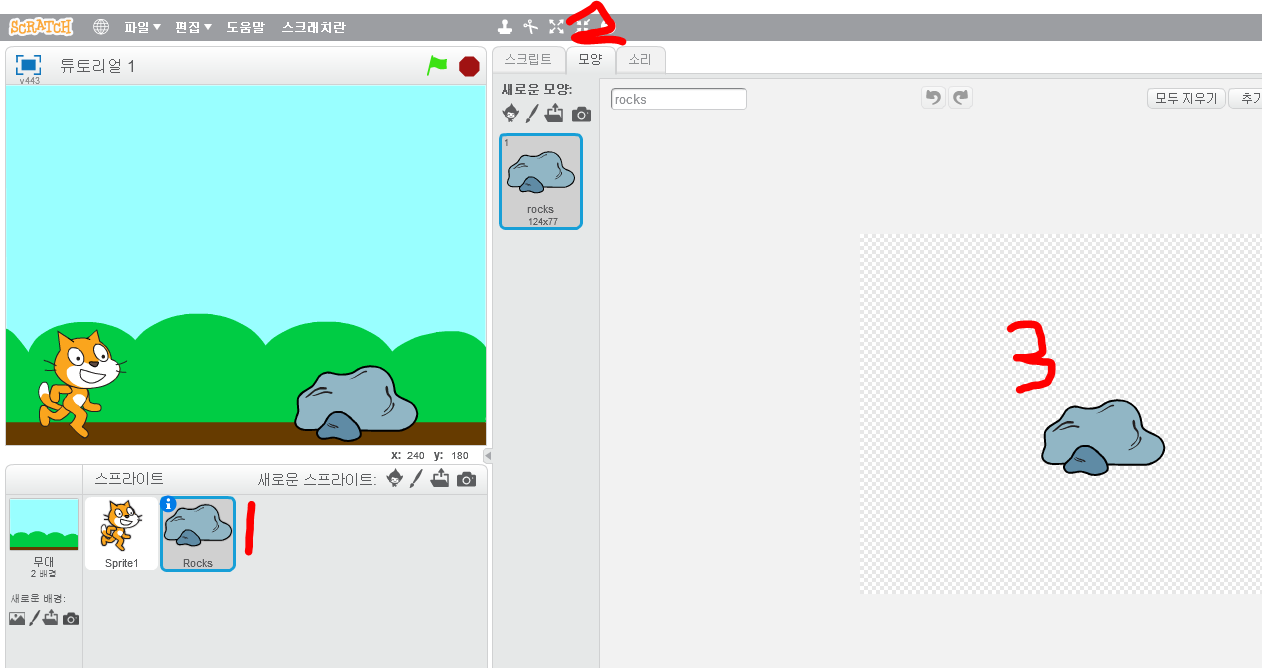Upload a new sprite from file
Image resolution: width=1262 pixels, height=668 pixels.
click(440, 479)
